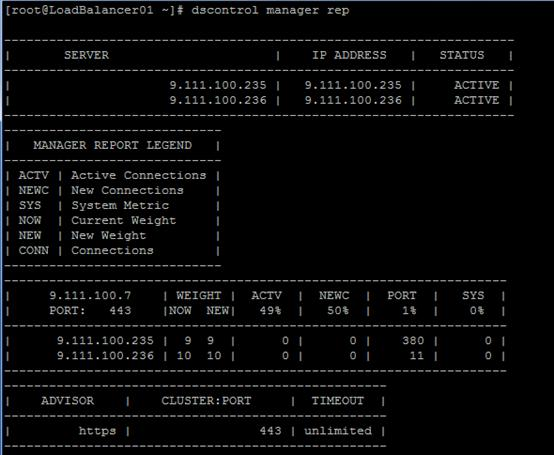Select server name 9.111.100.236 in top table

tap(218, 100)
